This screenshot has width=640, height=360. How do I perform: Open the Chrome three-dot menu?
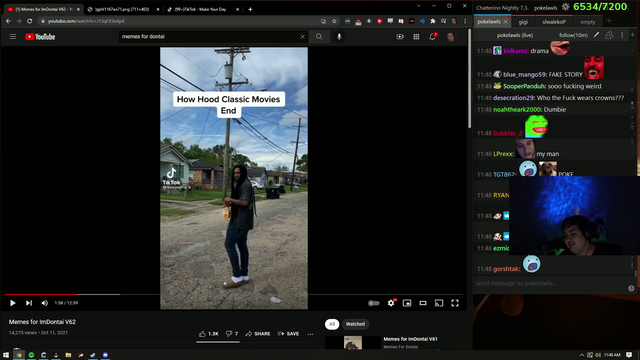465,21
